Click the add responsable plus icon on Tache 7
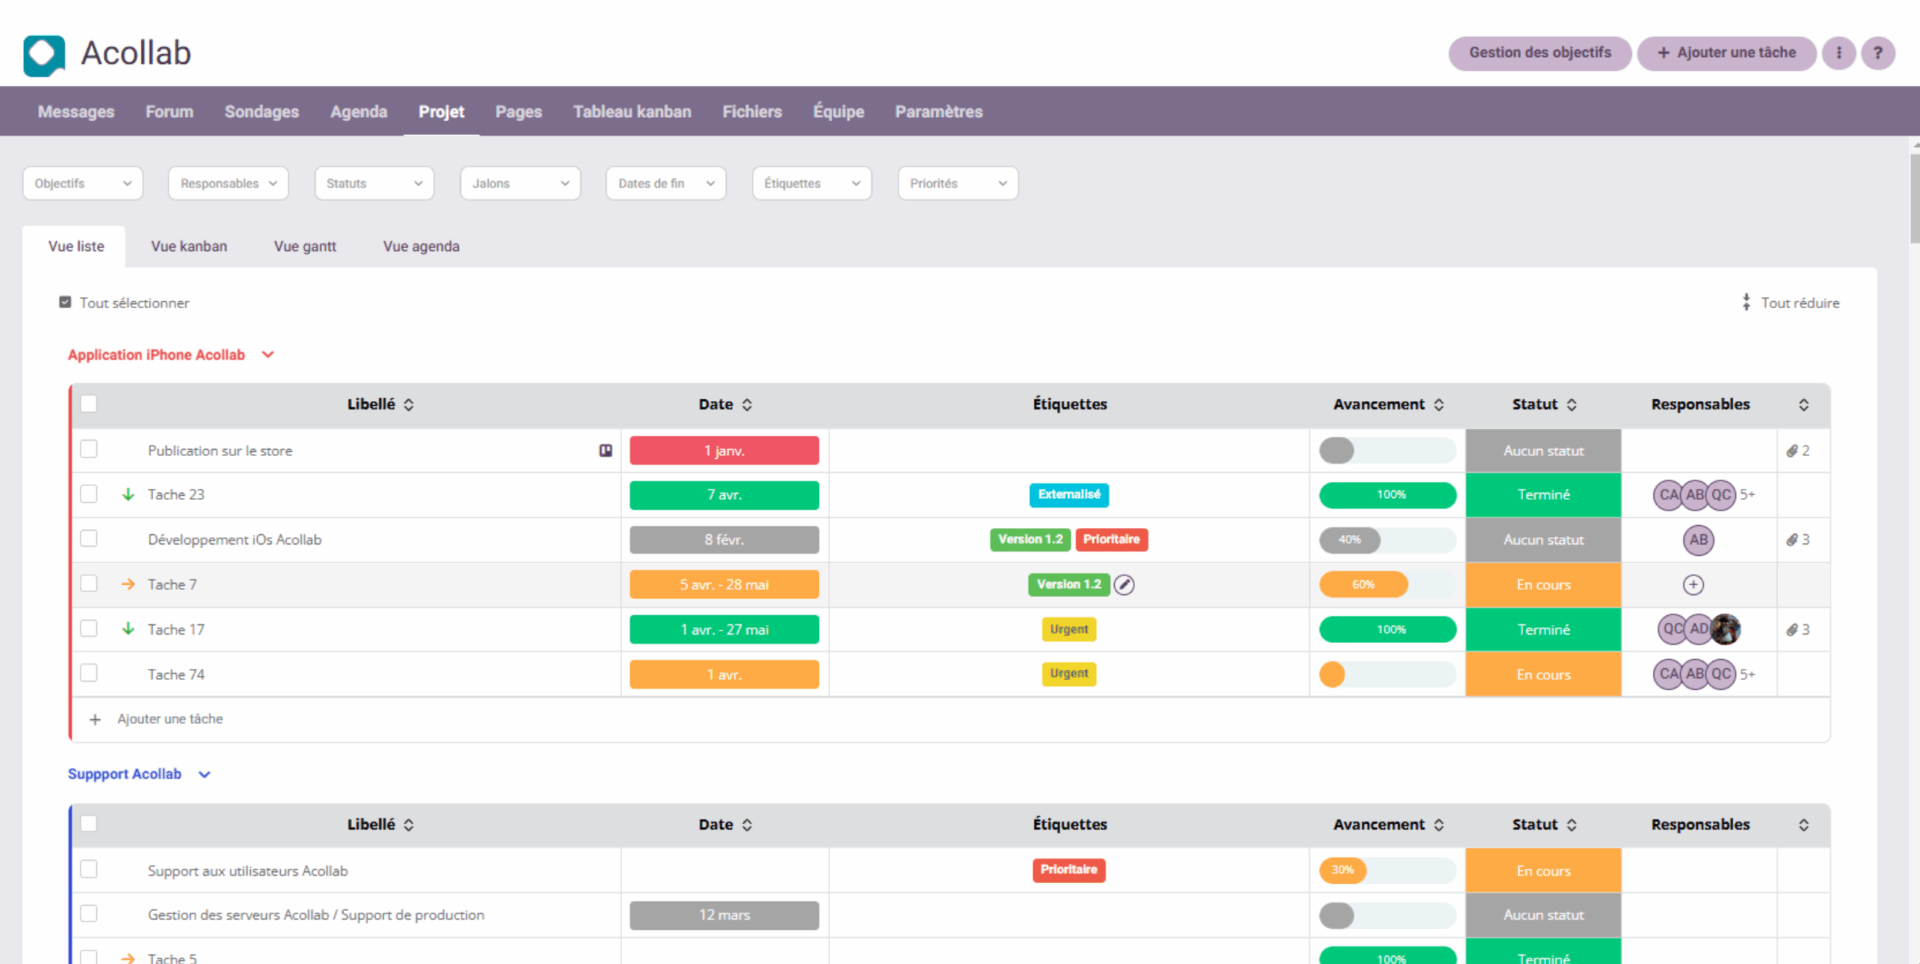This screenshot has width=1920, height=964. (1693, 584)
